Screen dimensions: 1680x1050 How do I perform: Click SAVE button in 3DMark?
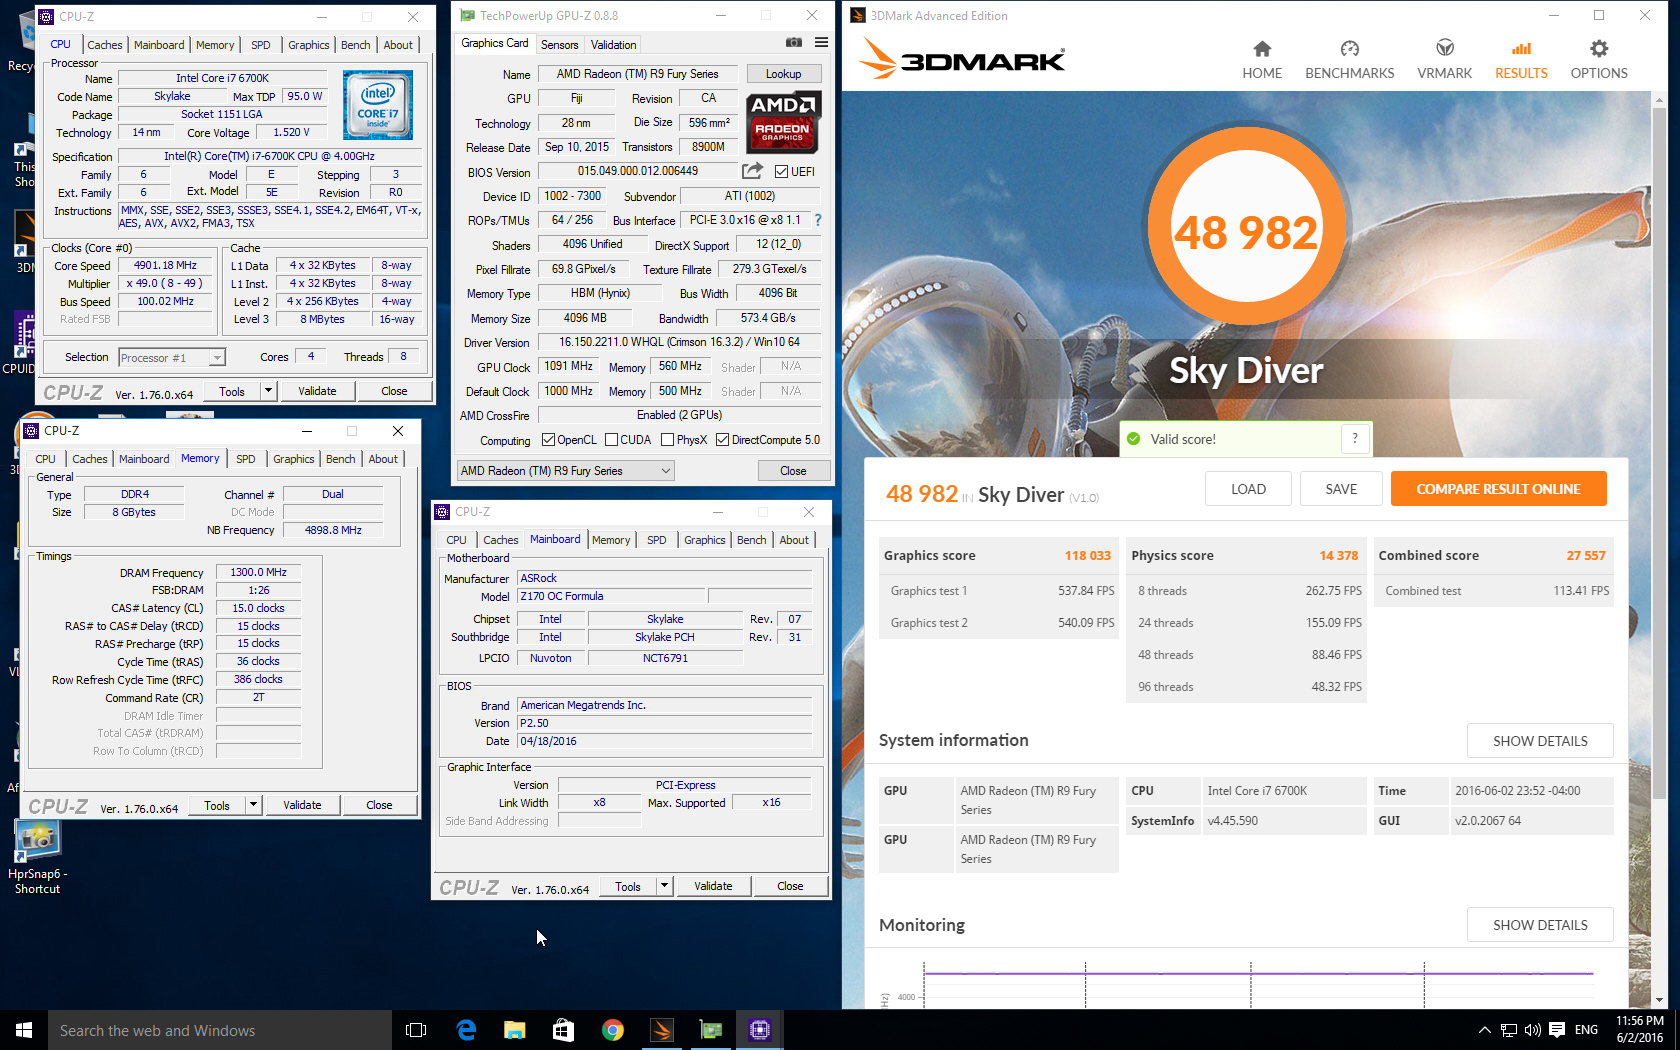coord(1341,489)
